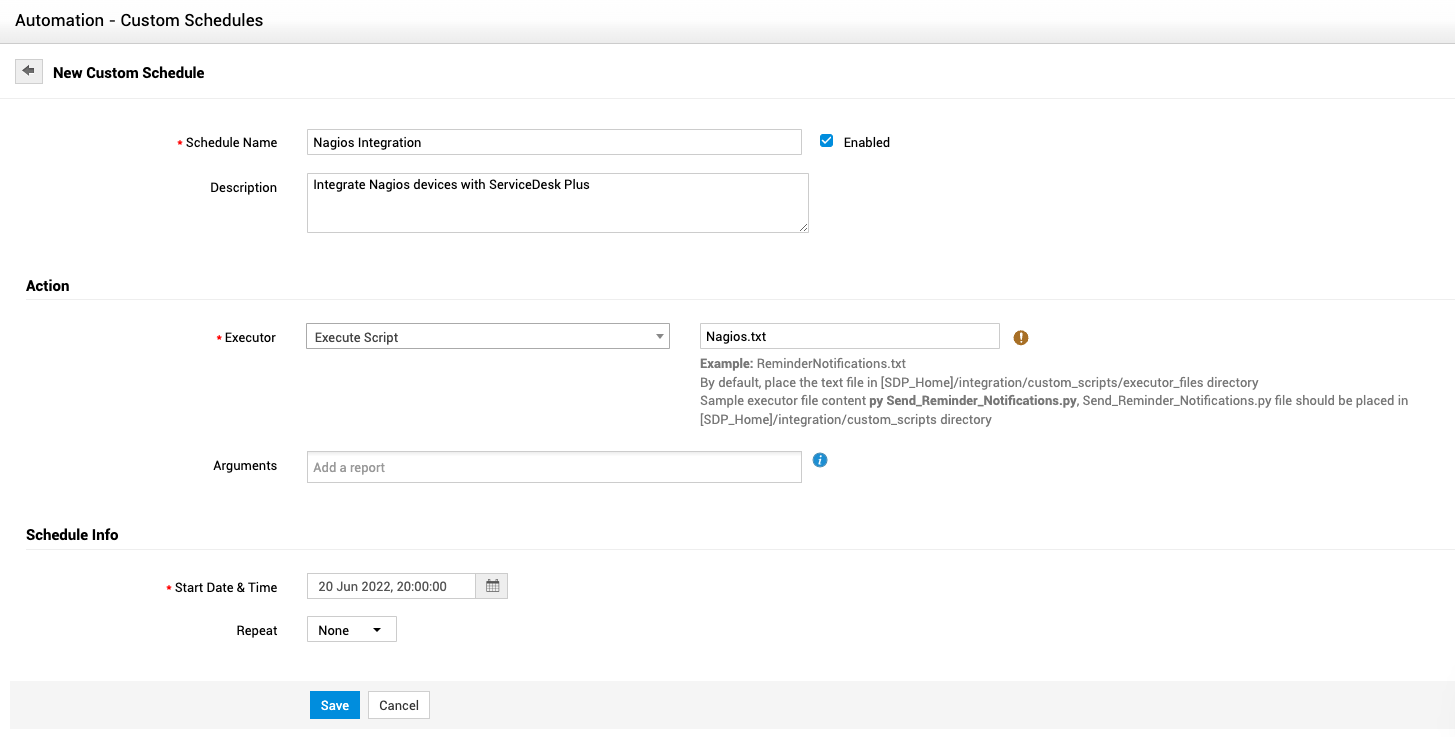Click the Executor label
Image resolution: width=1455 pixels, height=737 pixels.
coord(250,338)
